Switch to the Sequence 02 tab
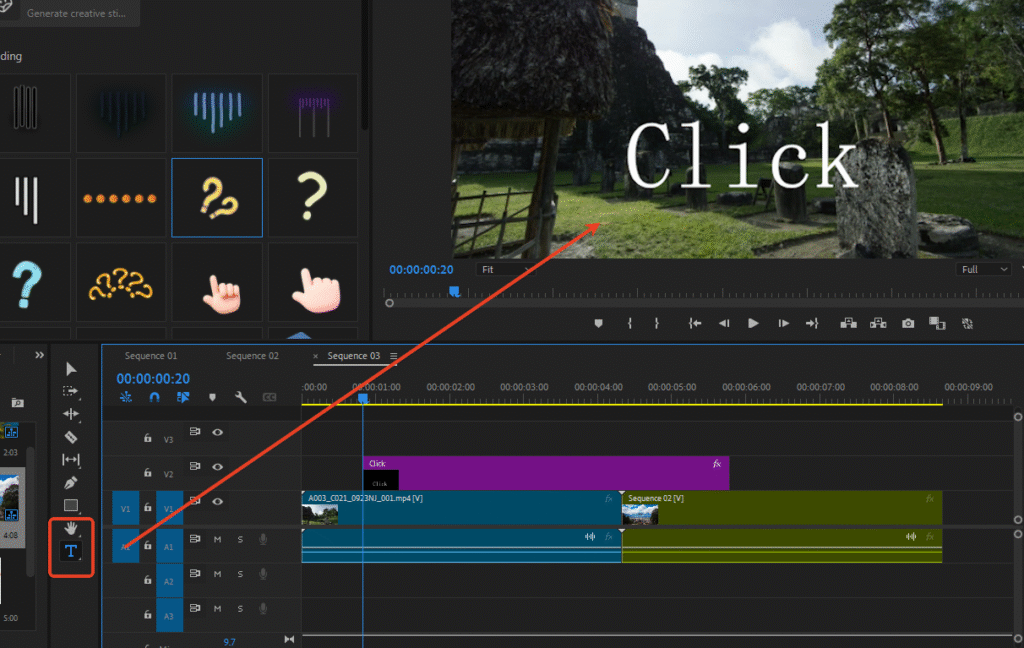Screen dimensions: 1024x648 [254, 355]
